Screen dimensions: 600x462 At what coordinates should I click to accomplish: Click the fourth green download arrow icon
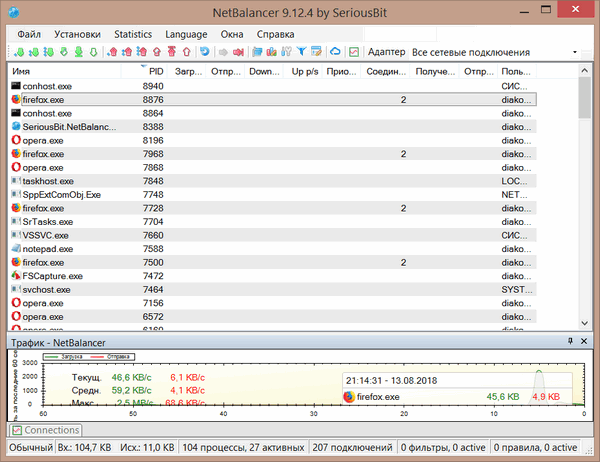pyautogui.click(x=64, y=52)
